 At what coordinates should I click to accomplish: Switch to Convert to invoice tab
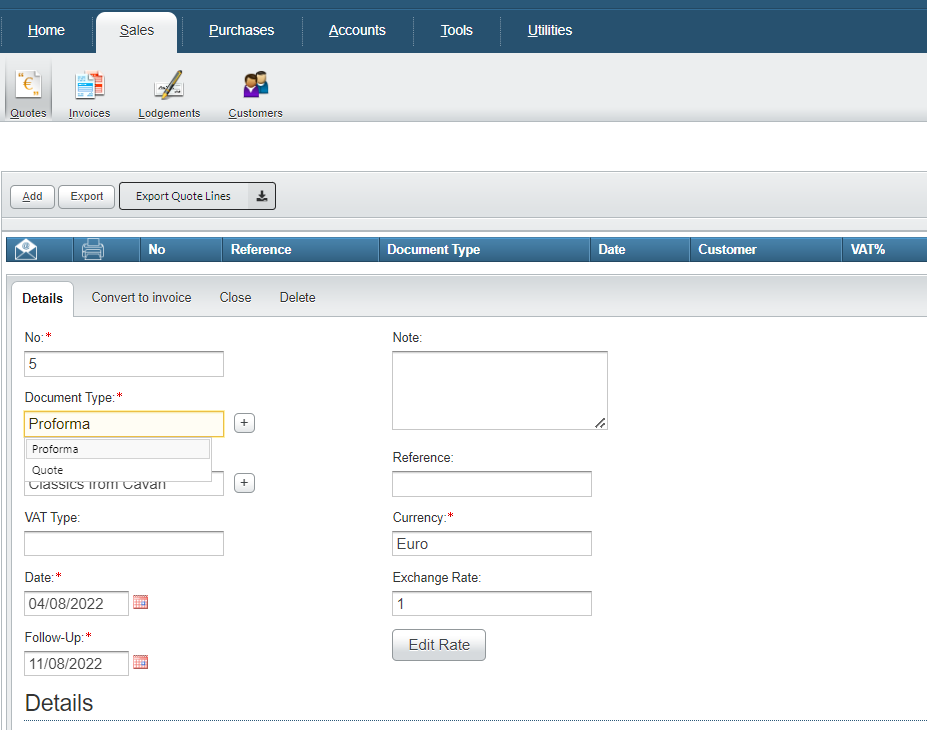[x=141, y=297]
